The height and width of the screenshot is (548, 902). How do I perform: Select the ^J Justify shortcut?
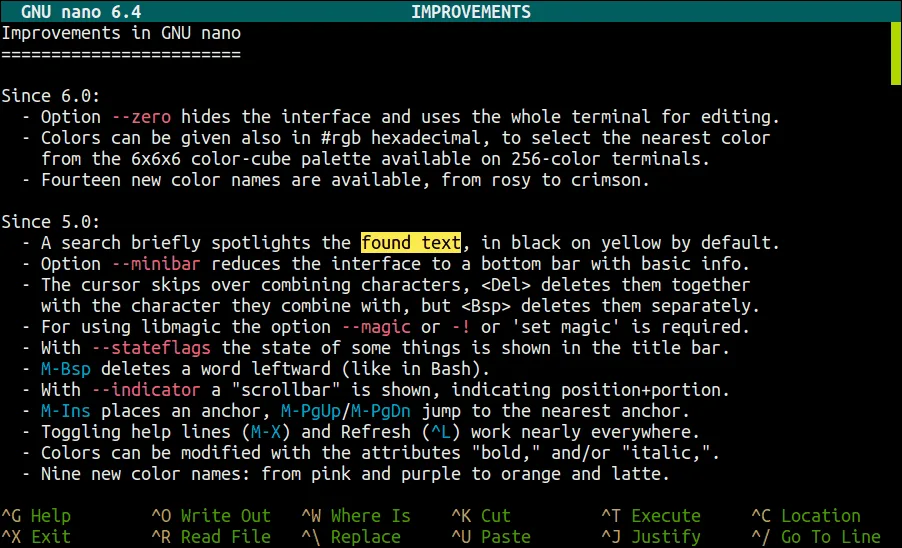651,536
